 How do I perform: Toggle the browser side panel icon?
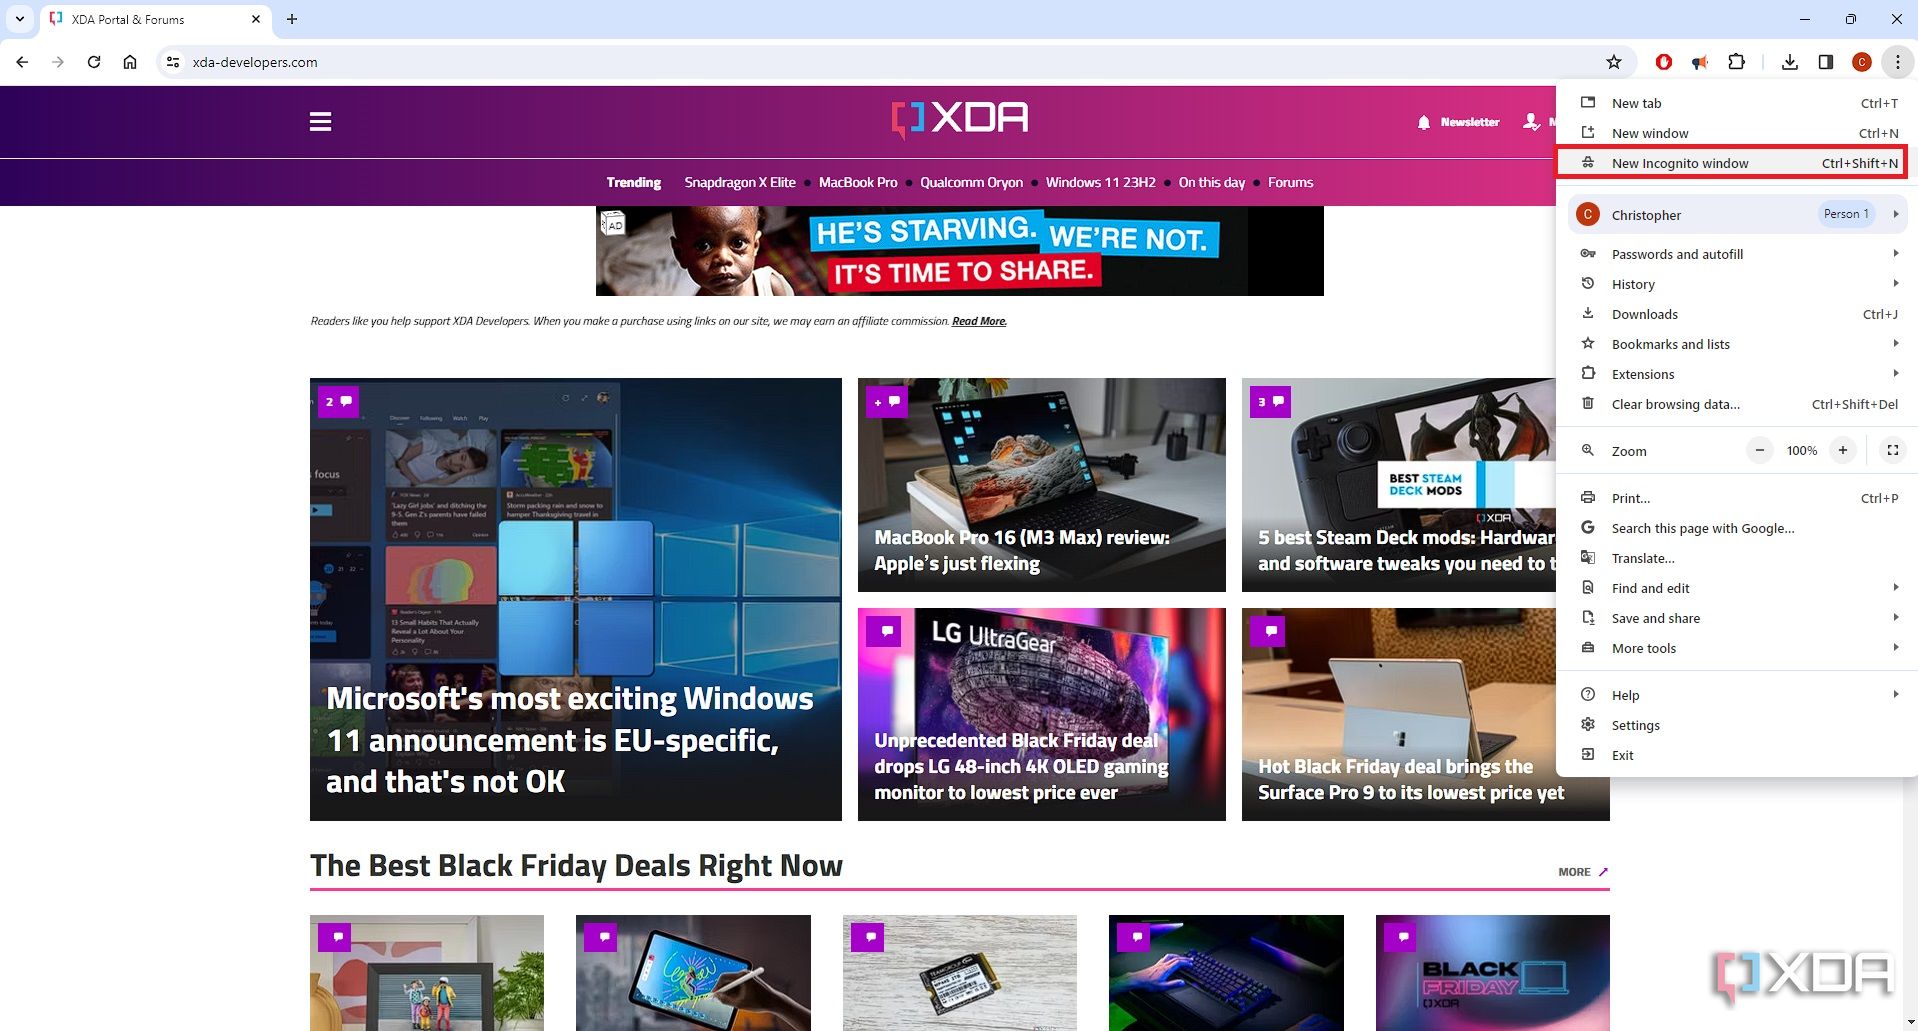click(1826, 62)
